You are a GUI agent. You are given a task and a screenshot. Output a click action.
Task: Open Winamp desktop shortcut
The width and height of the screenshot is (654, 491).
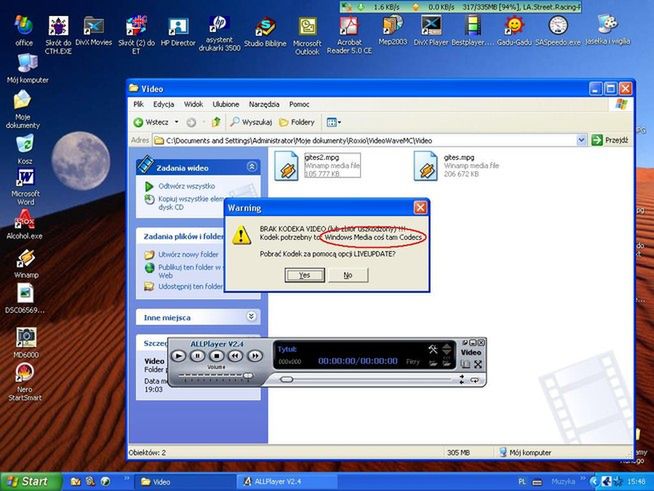[26, 264]
